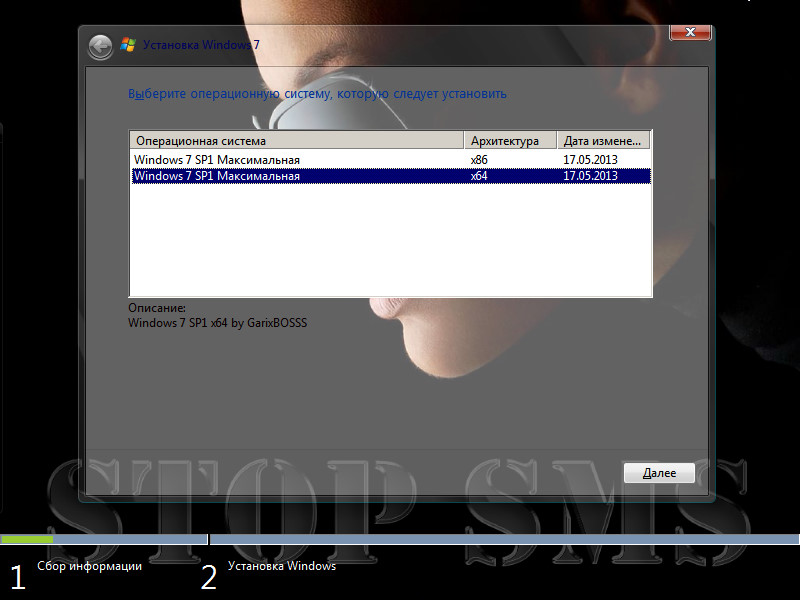This screenshot has height=600, width=800.
Task: Sort by Дата измене... column header
Action: [603, 141]
